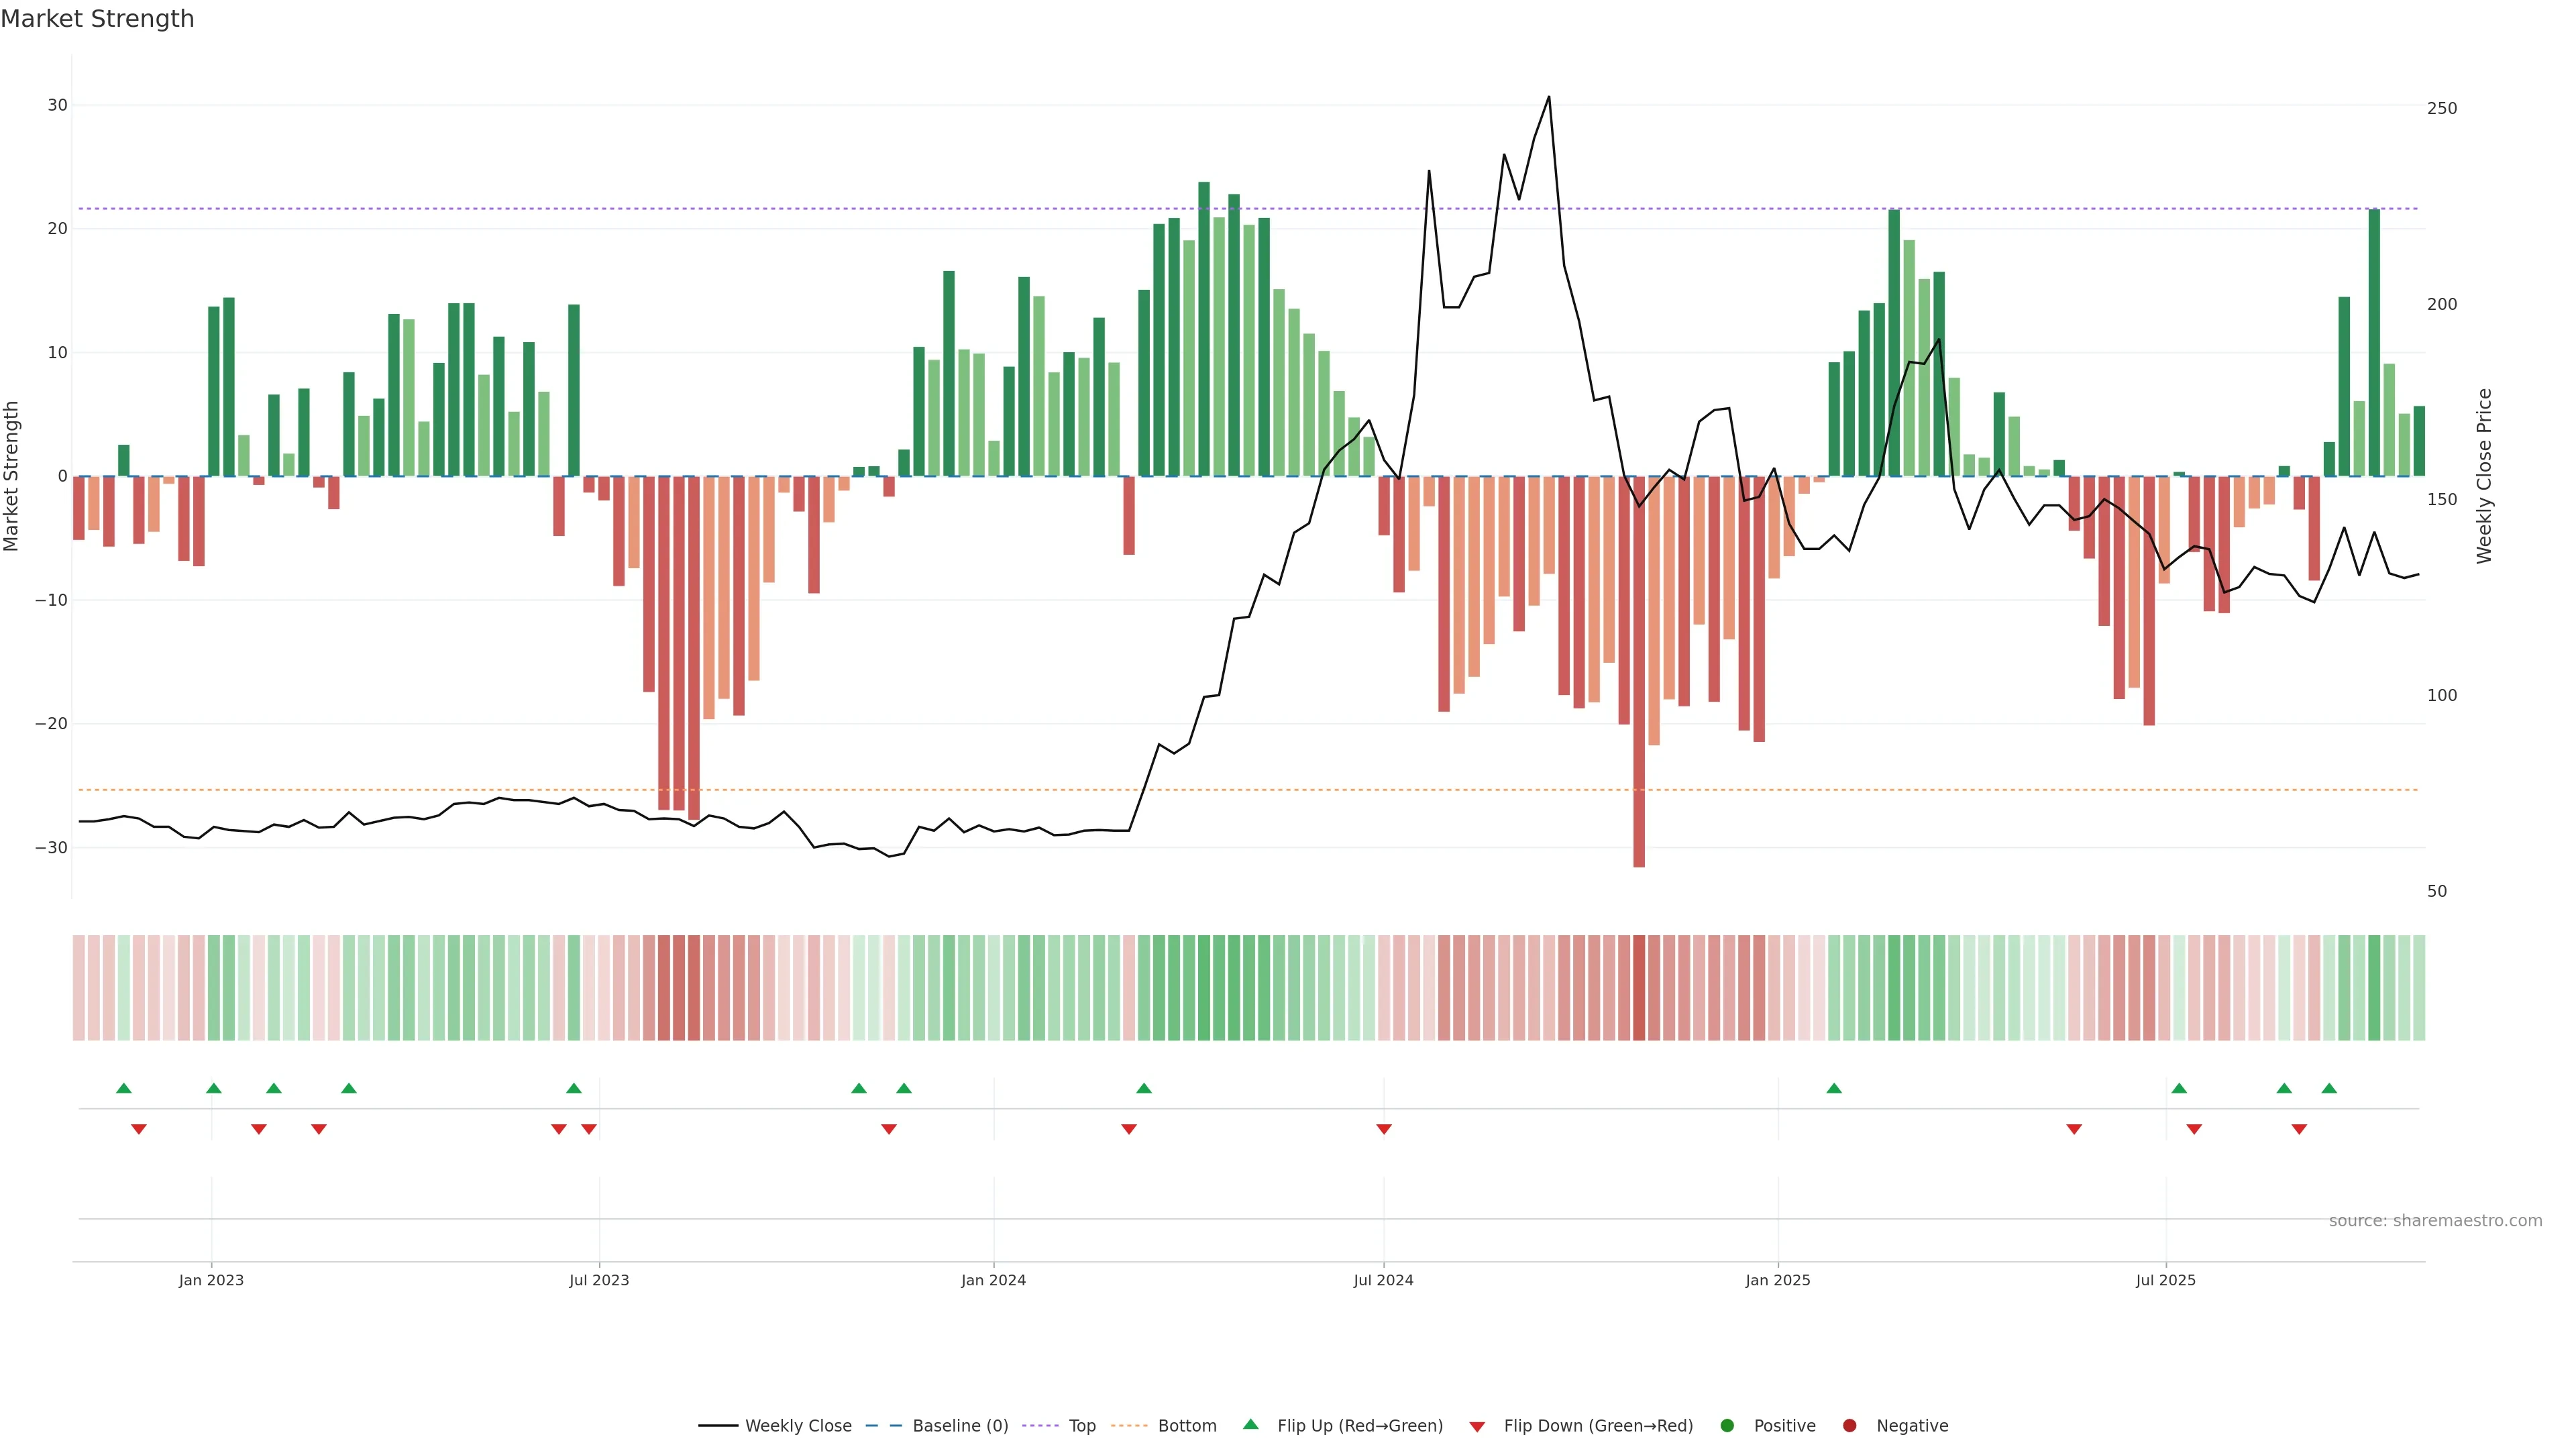
Task: Click the darkest red heatmap strip cell
Action: point(1639,987)
